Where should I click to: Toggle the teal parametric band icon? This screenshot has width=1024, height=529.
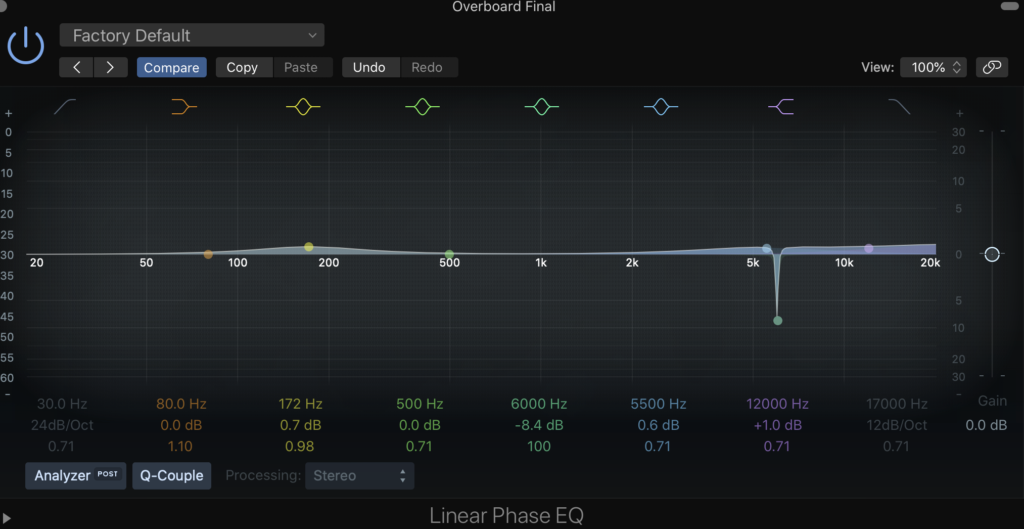[x=542, y=107]
